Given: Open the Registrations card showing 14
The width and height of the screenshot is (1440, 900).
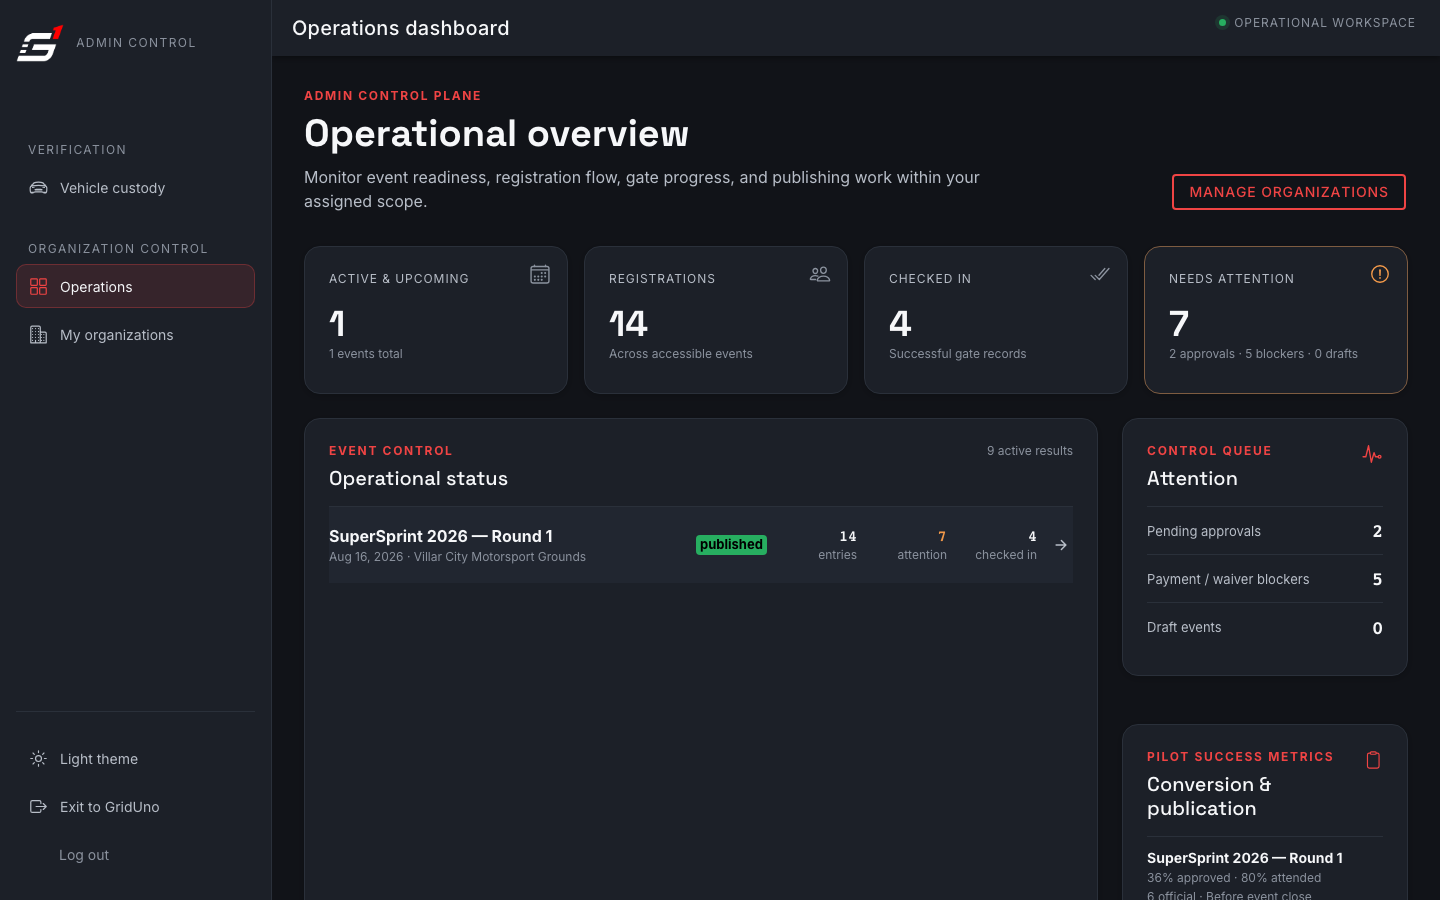Looking at the screenshot, I should [x=716, y=320].
